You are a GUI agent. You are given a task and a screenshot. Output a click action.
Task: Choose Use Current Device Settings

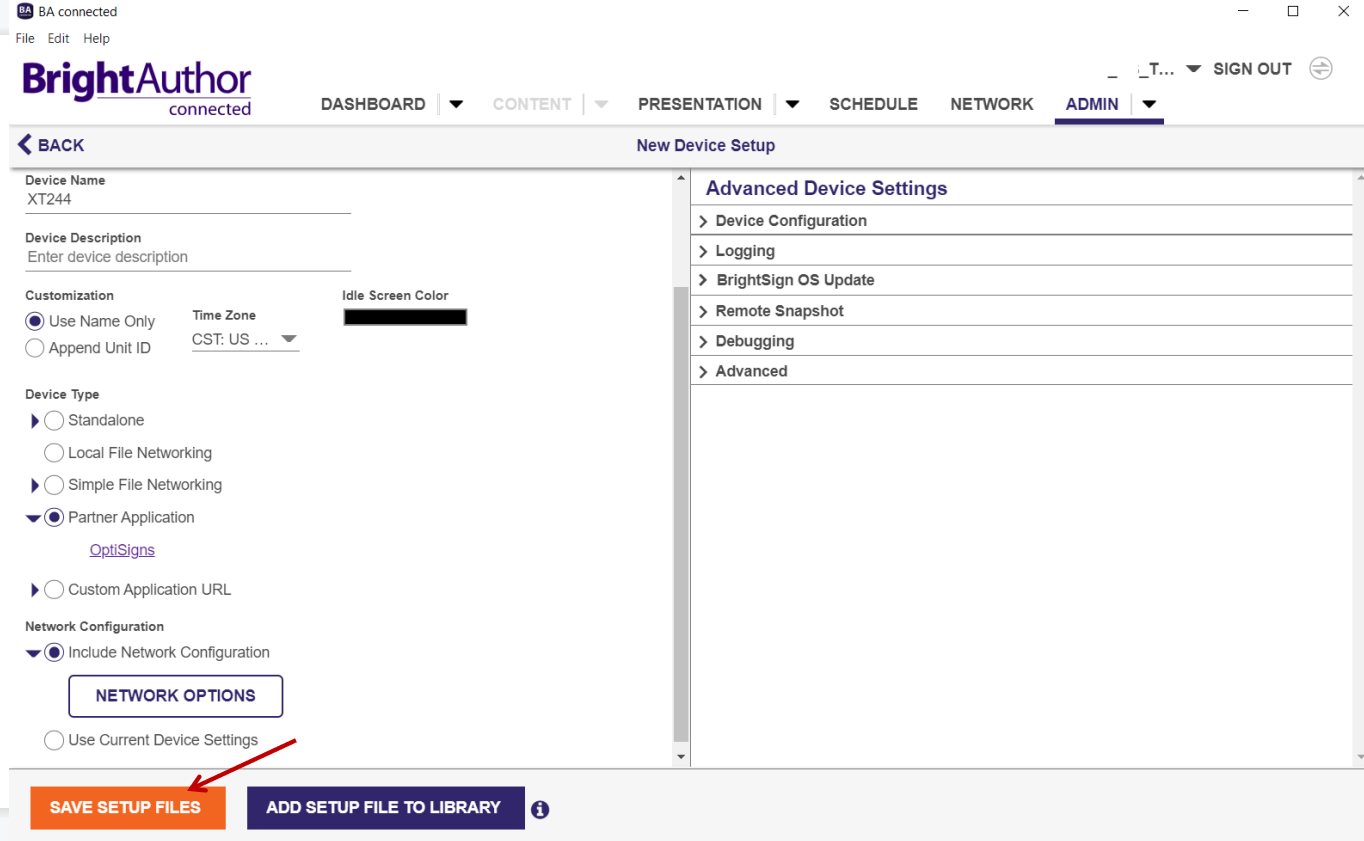tap(55, 741)
